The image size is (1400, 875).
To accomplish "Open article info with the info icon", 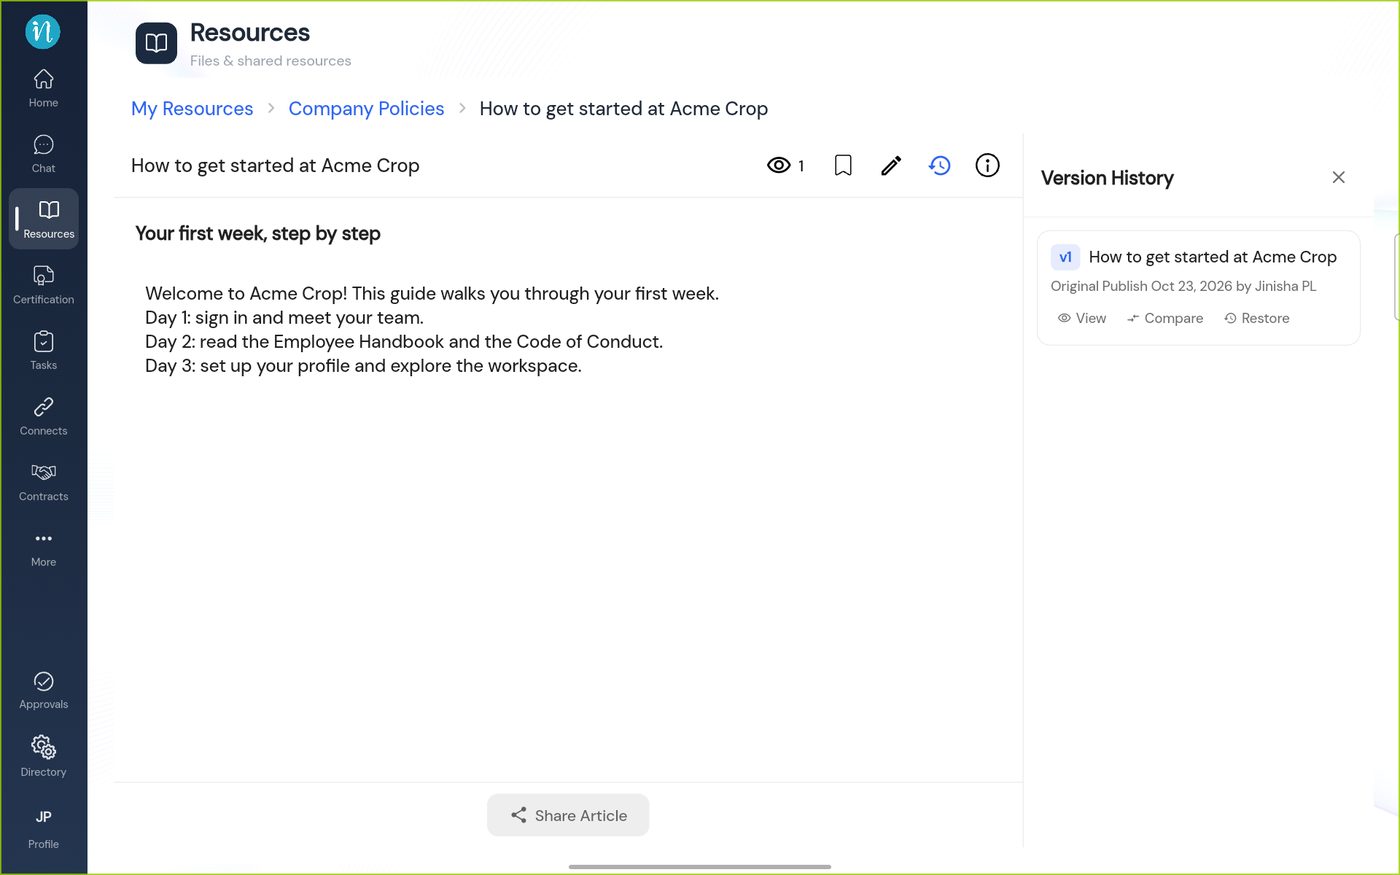I will 987,166.
